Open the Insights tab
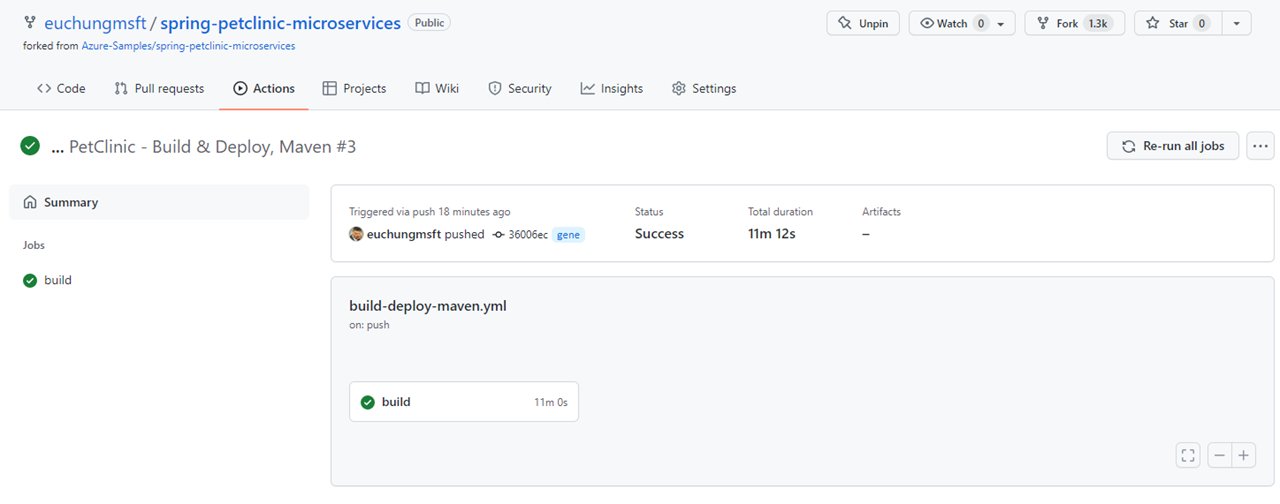Viewport: 1280px width, 504px height. pyautogui.click(x=611, y=88)
